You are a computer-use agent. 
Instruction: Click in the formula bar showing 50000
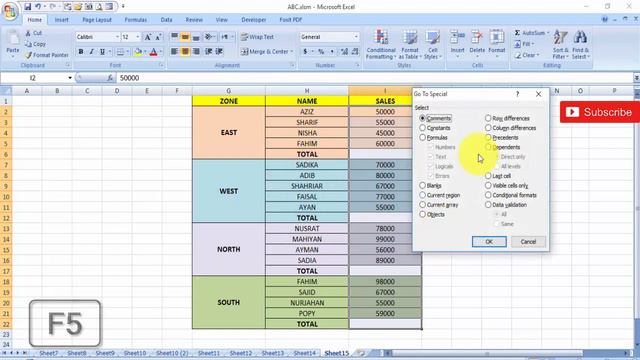click(x=375, y=78)
